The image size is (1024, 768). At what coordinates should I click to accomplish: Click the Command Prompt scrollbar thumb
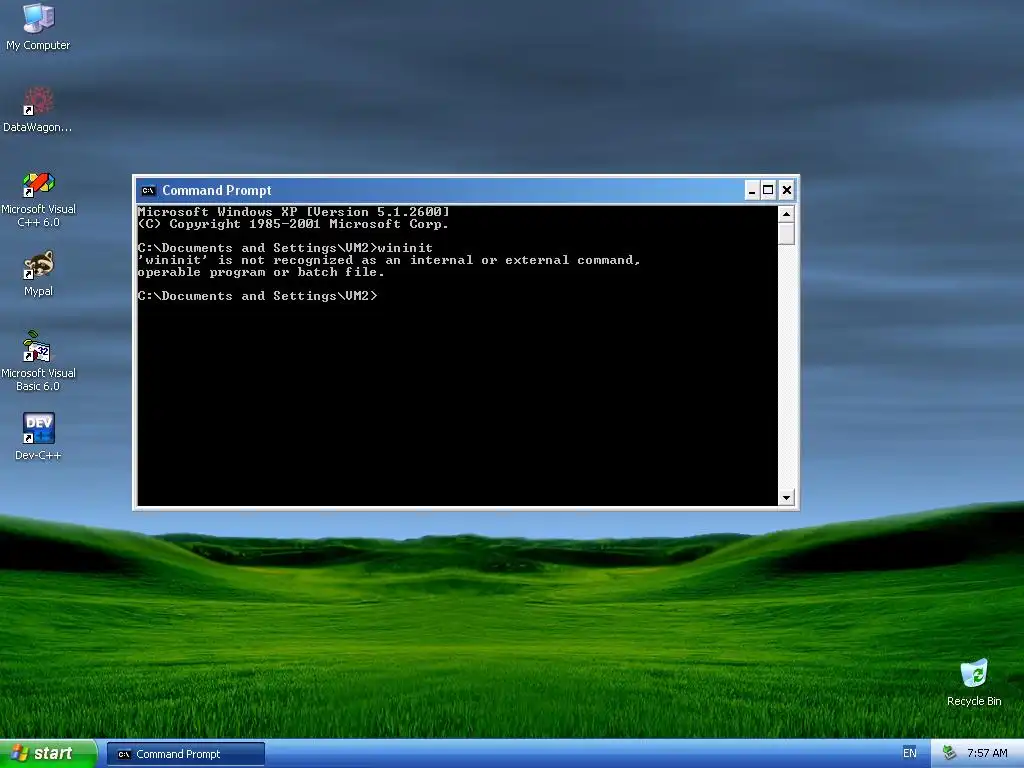point(786,234)
